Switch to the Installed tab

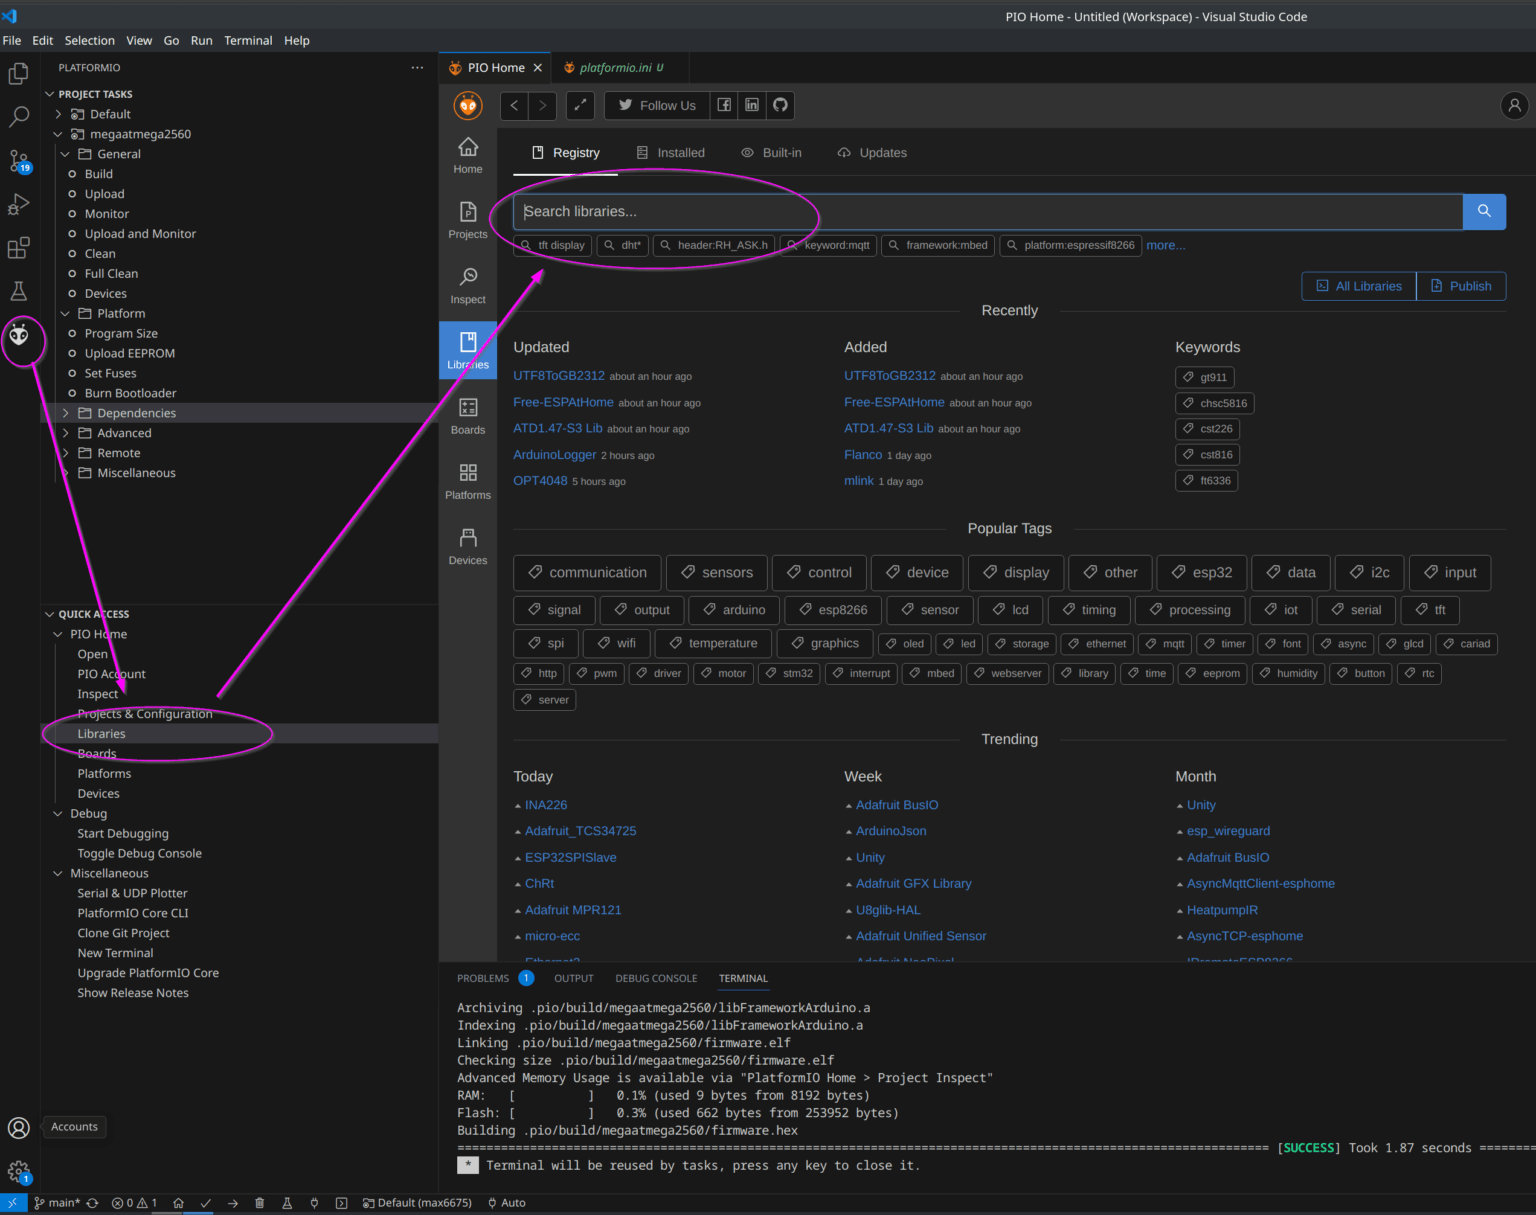(680, 152)
